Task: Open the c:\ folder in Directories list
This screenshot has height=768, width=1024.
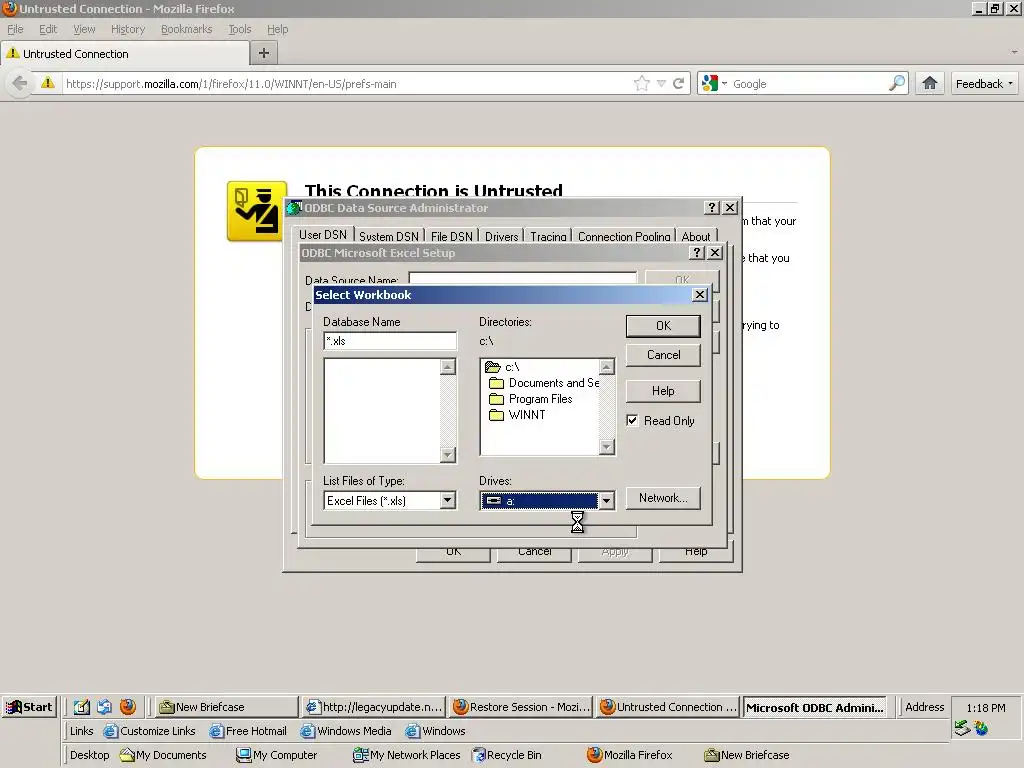Action: (512, 367)
